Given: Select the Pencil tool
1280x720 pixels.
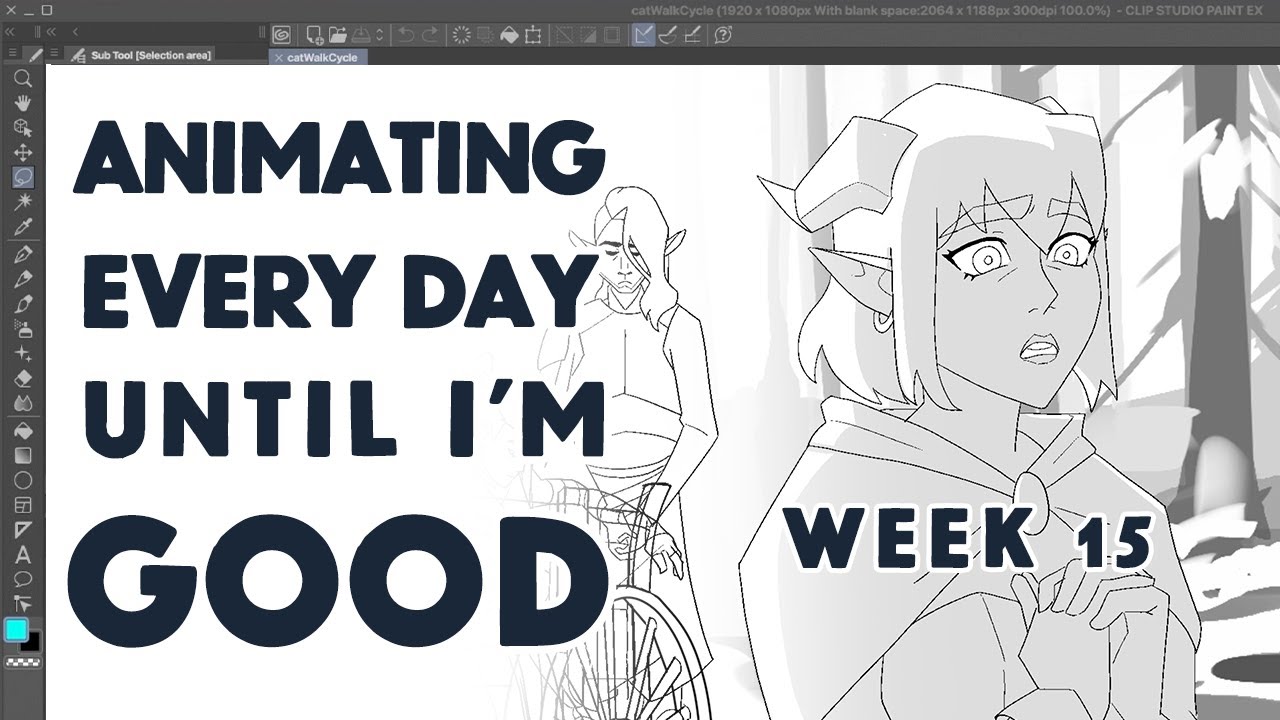Looking at the screenshot, I should tap(22, 279).
